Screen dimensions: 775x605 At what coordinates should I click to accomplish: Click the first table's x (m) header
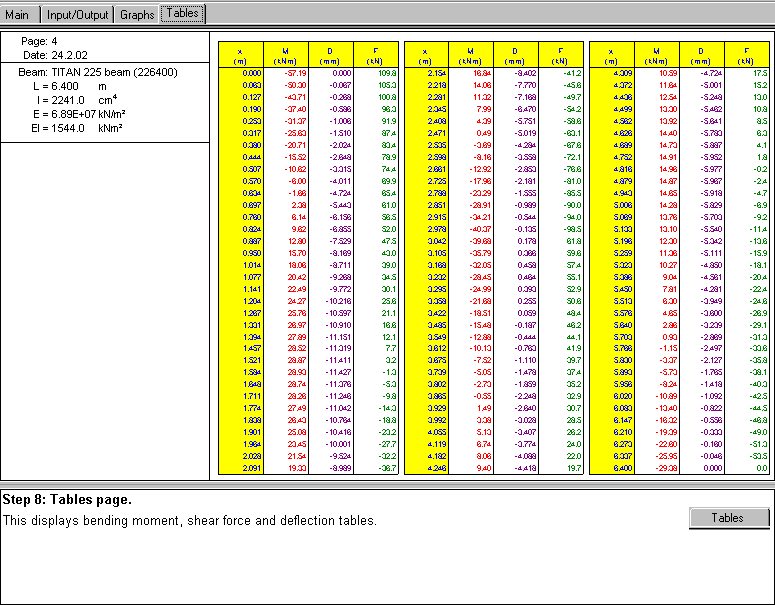pos(241,54)
